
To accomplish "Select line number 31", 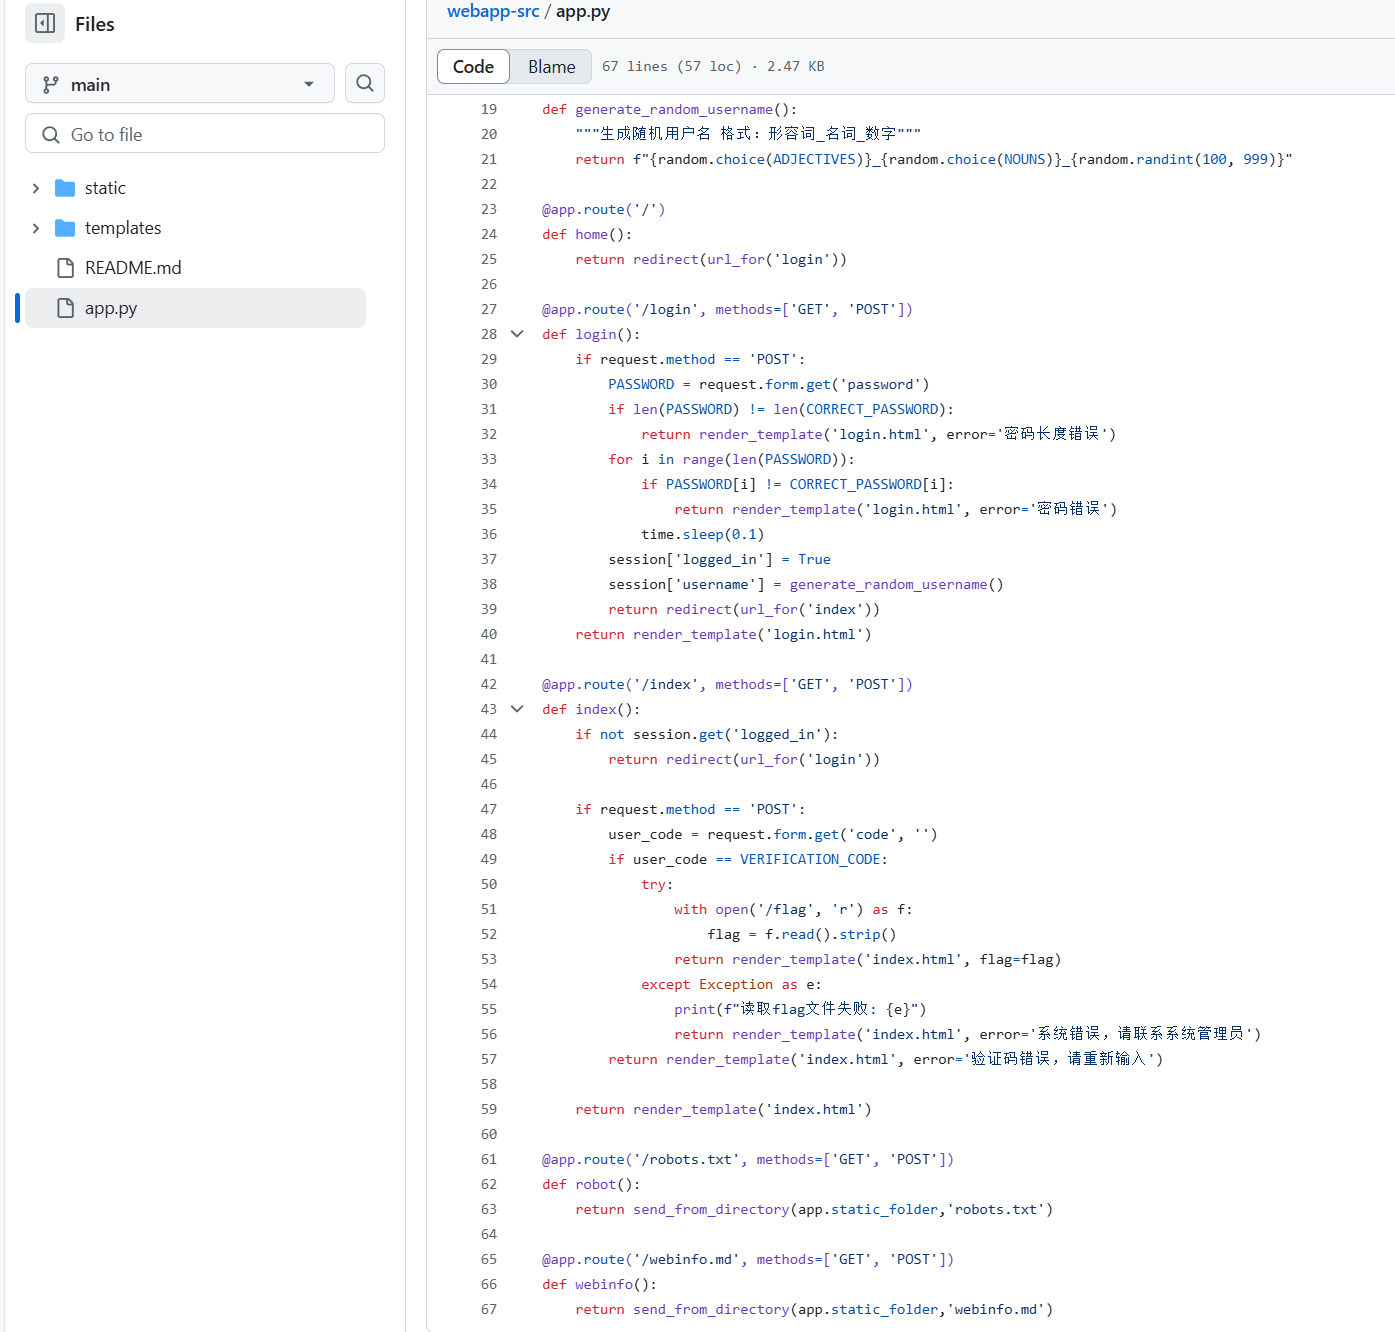I will [488, 409].
